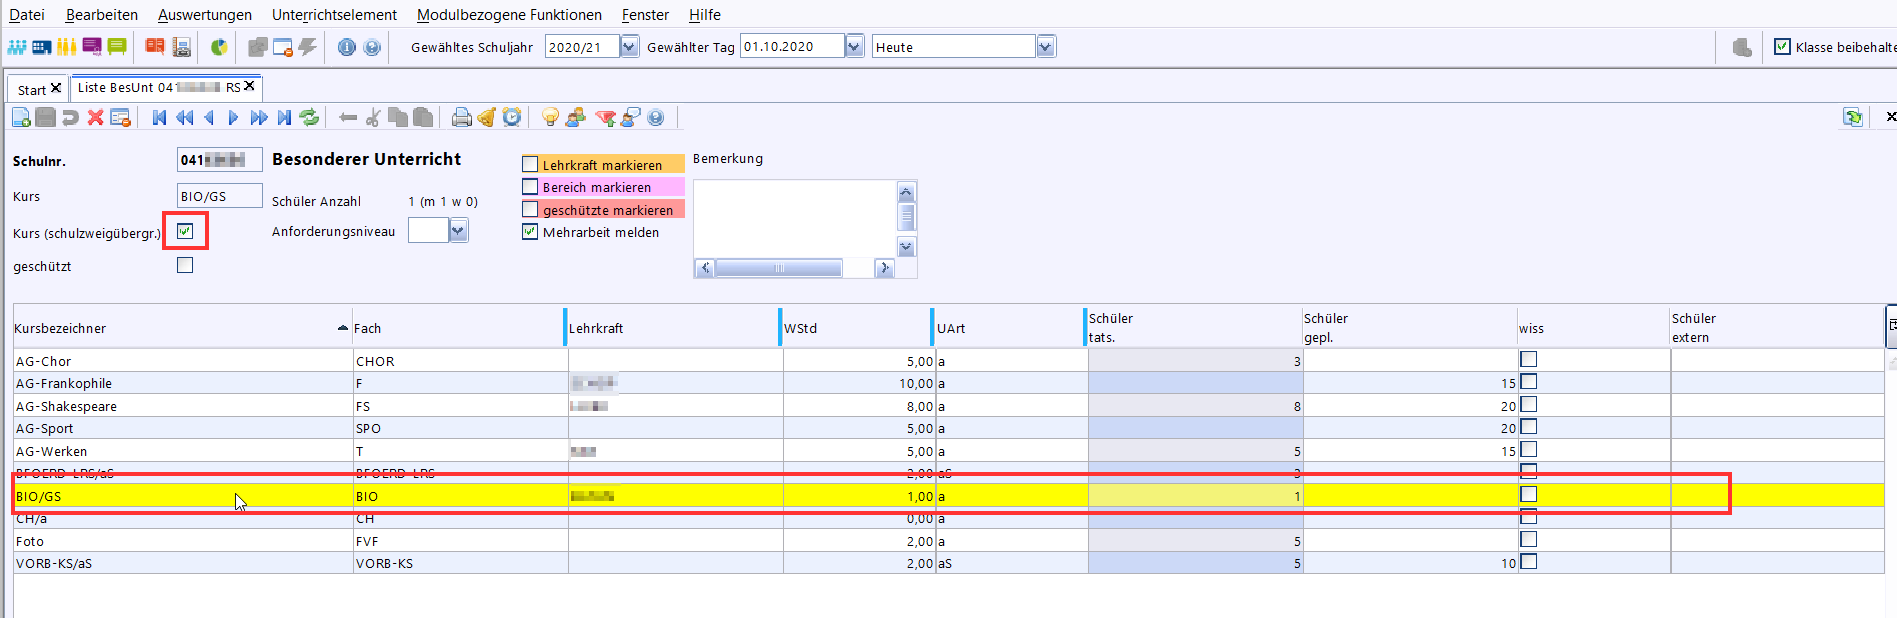Enable the Lehrkraft markieren checkbox
This screenshot has width=1897, height=618.
coord(530,164)
